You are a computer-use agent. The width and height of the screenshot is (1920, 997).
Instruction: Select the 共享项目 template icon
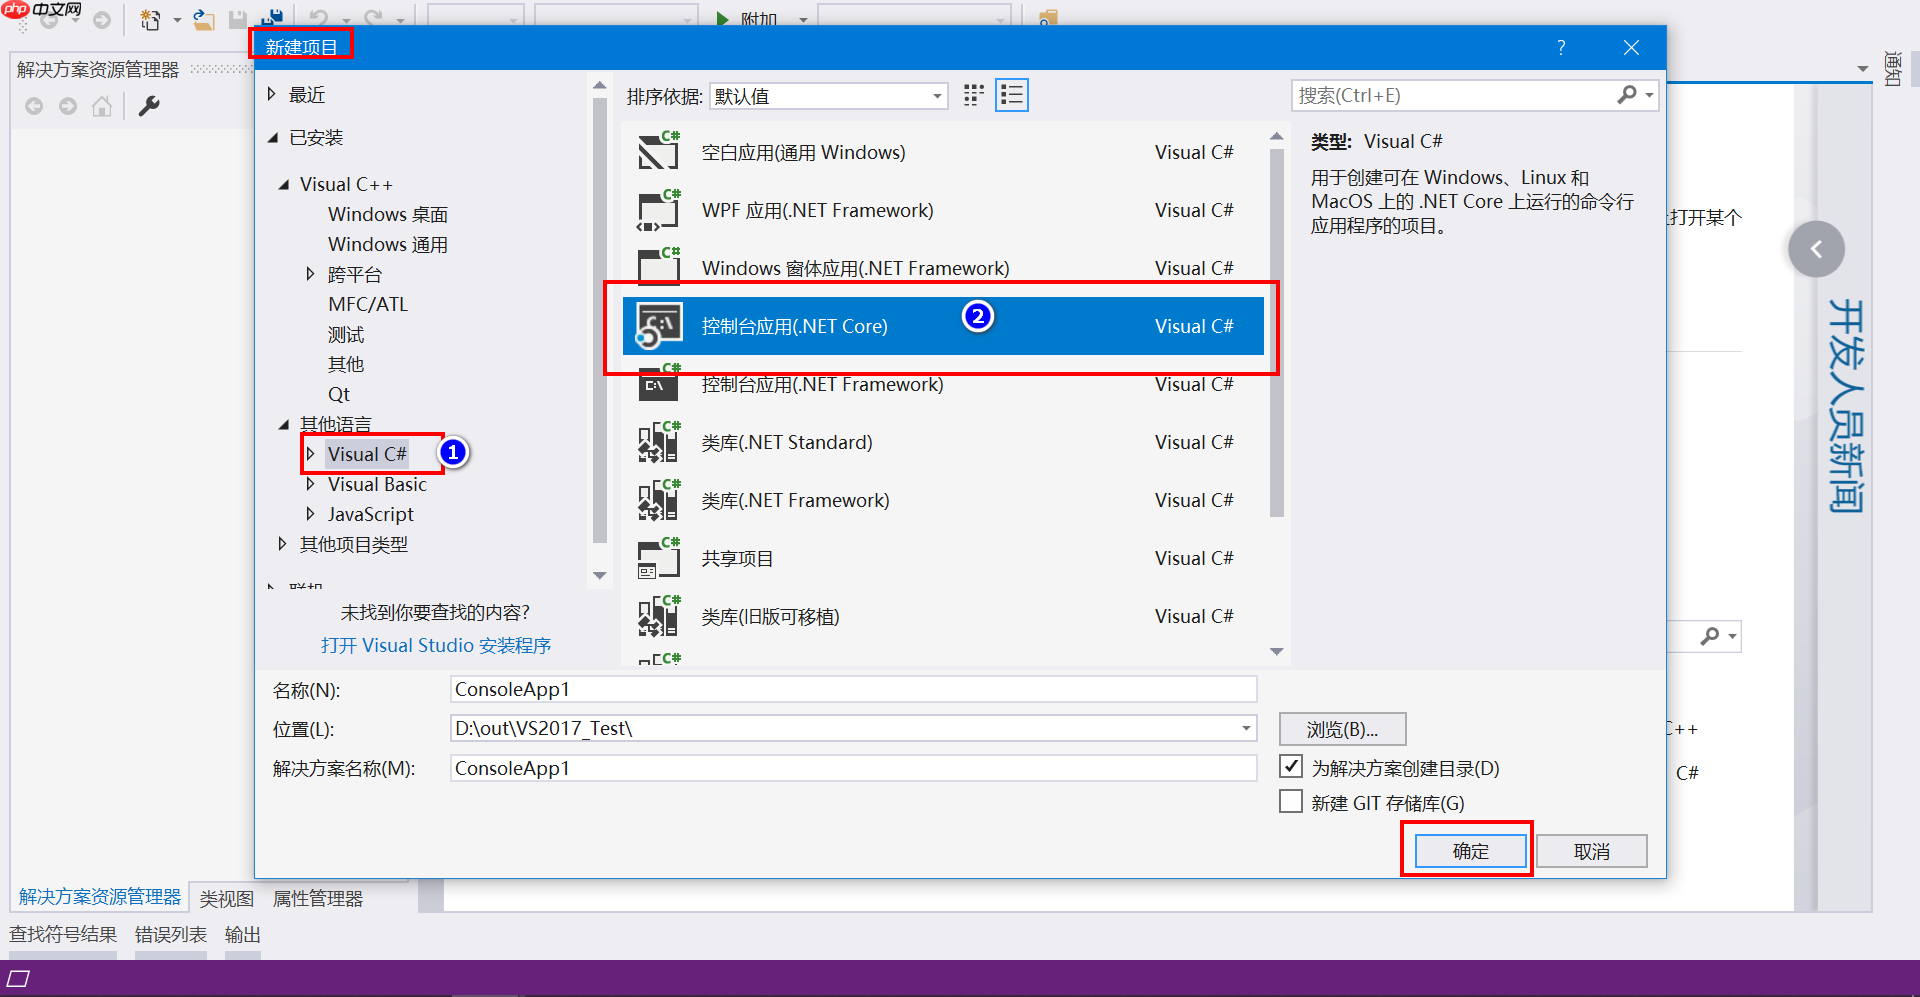[x=659, y=557]
